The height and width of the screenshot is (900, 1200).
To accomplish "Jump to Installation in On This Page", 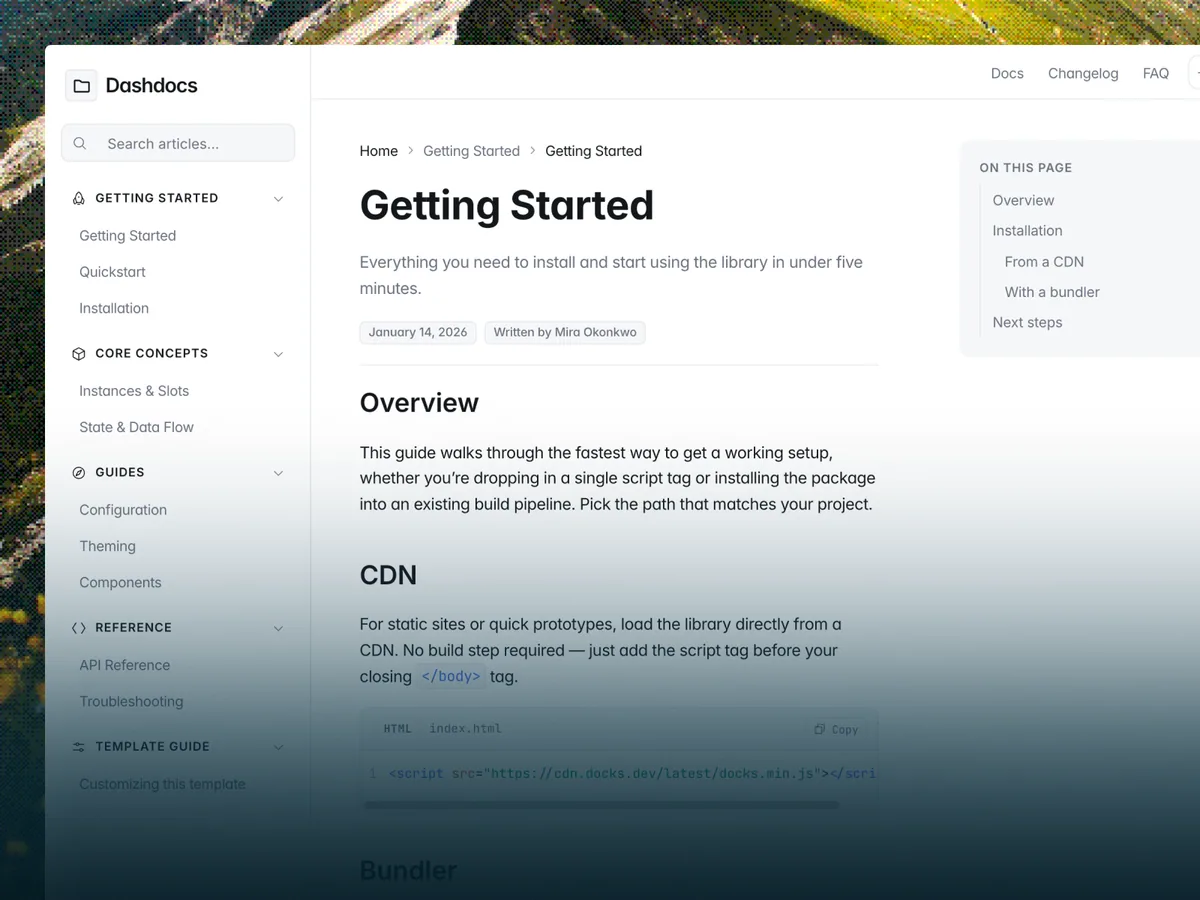I will pos(1027,230).
